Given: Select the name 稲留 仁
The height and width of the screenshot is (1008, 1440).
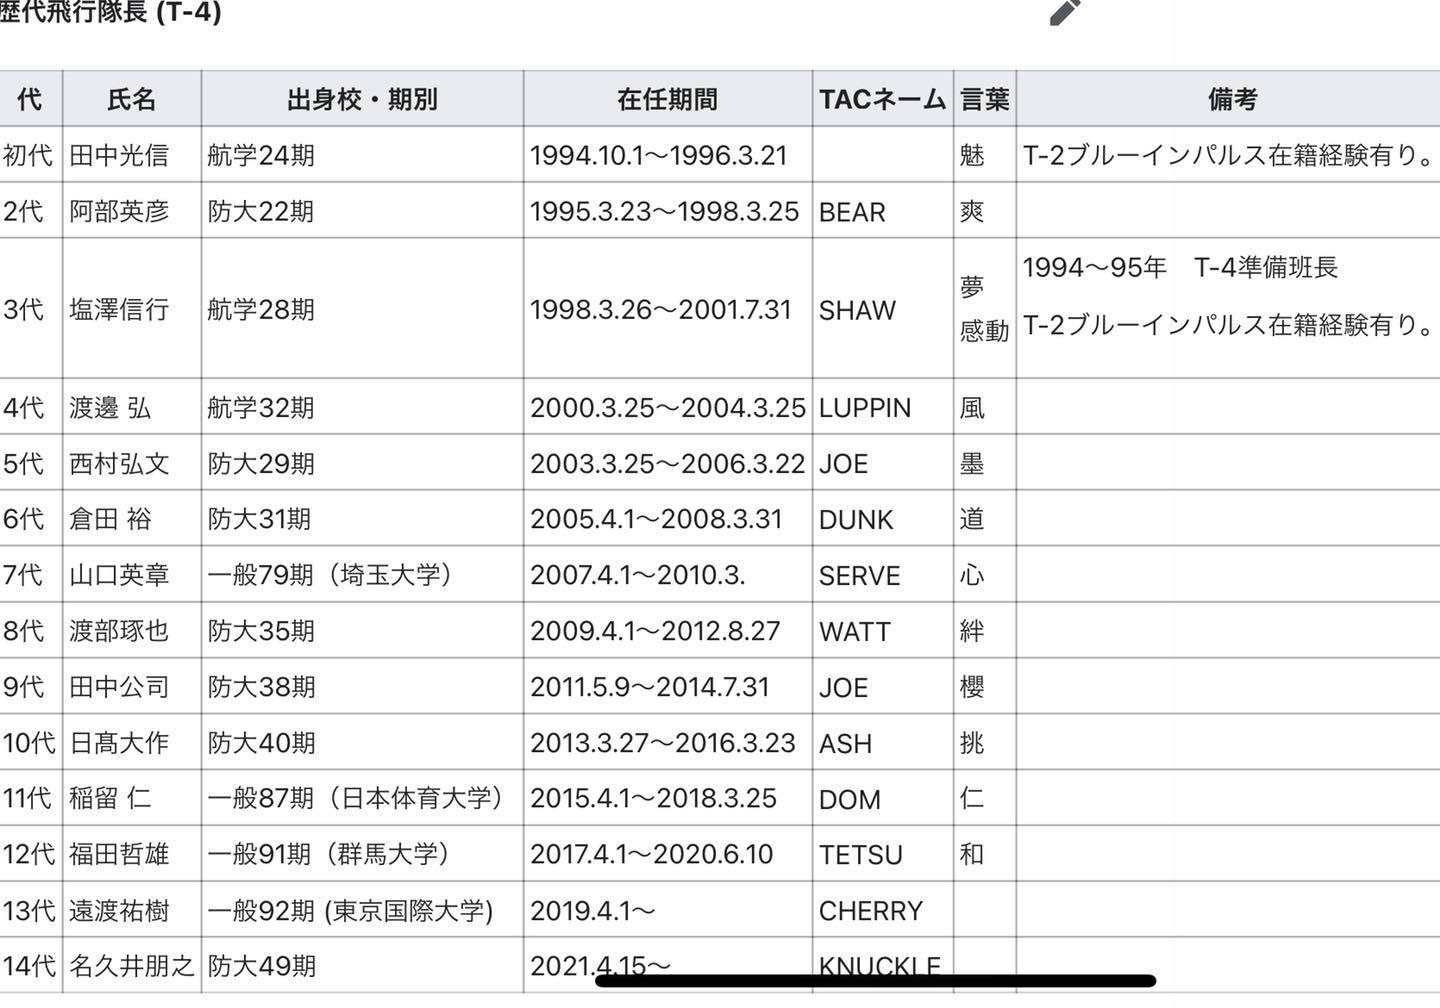Looking at the screenshot, I should [x=110, y=798].
